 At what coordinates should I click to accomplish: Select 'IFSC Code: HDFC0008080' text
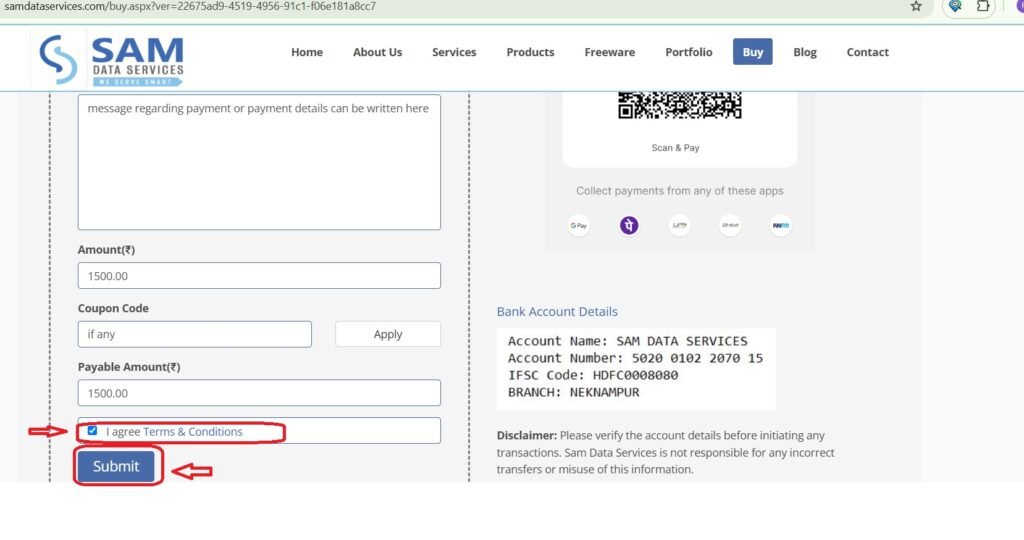(x=593, y=375)
